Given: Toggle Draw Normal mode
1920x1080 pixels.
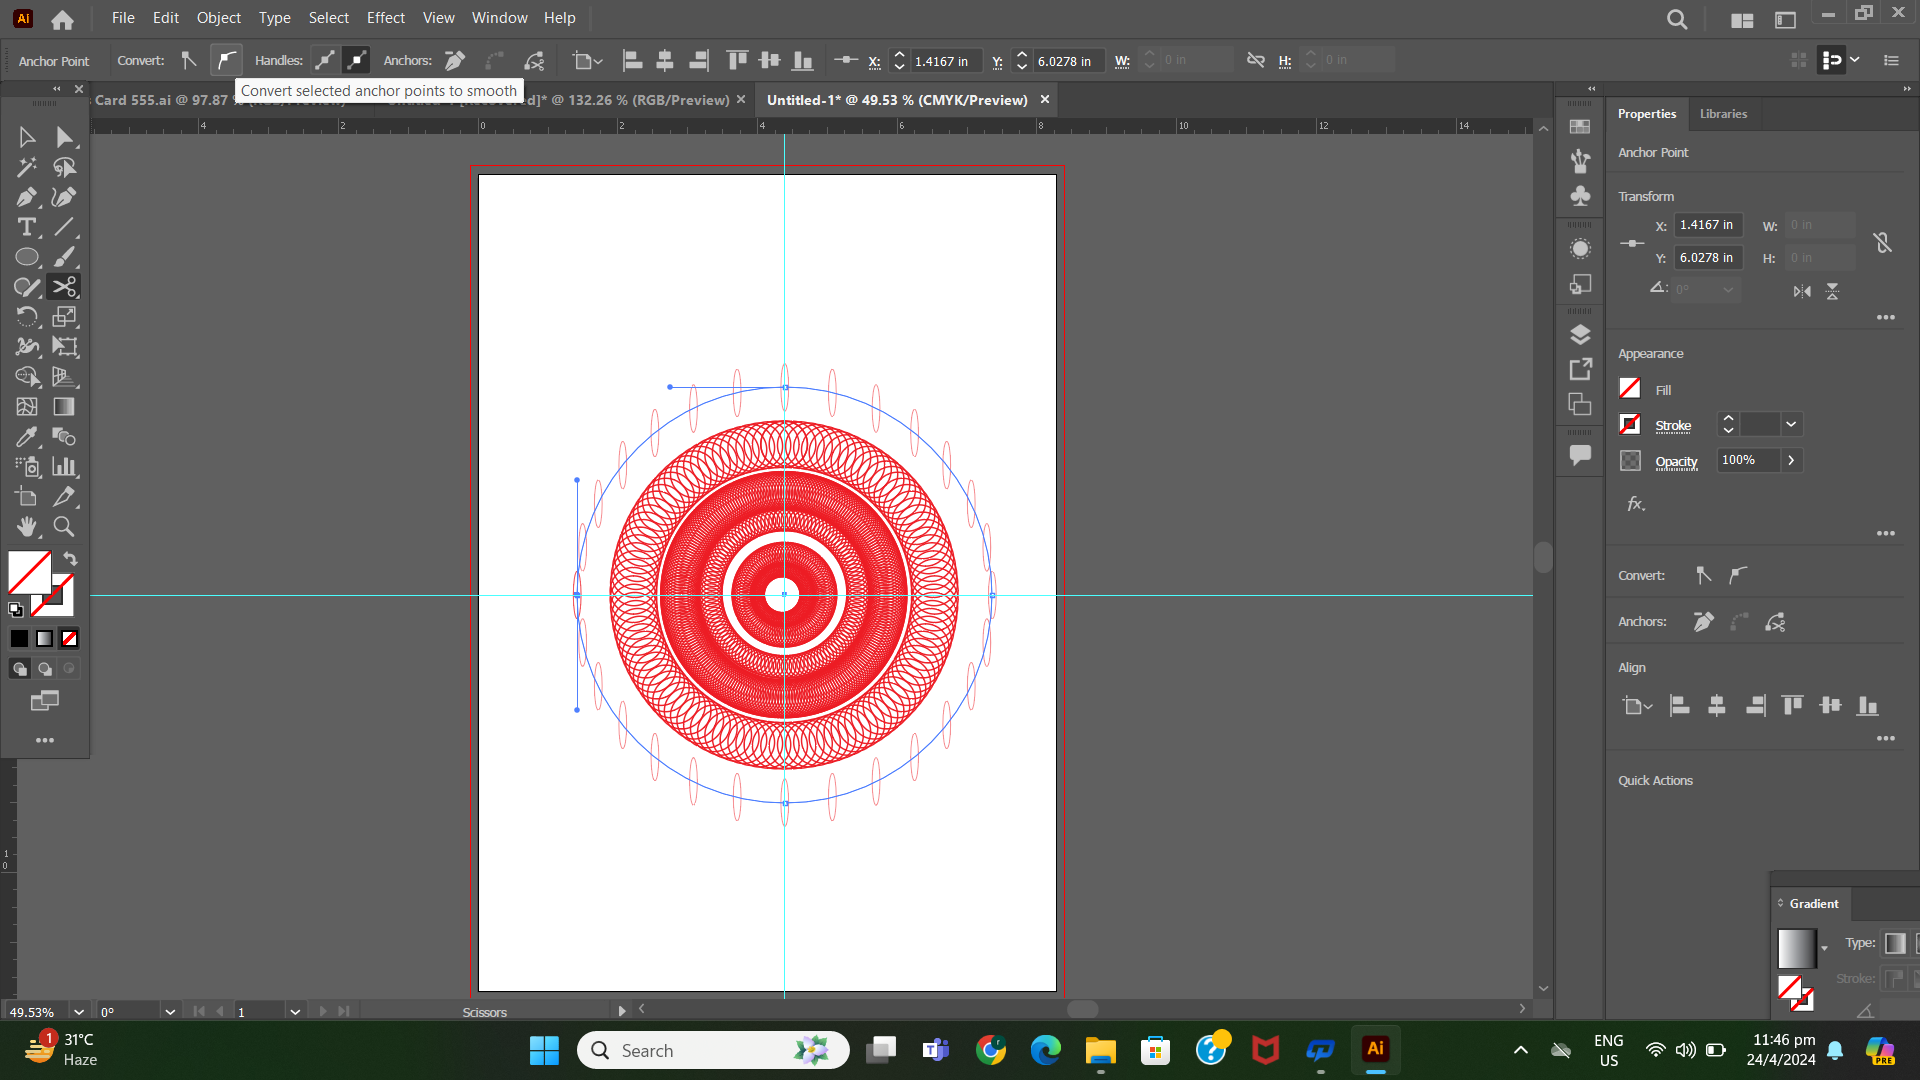Looking at the screenshot, I should pyautogui.click(x=20, y=669).
